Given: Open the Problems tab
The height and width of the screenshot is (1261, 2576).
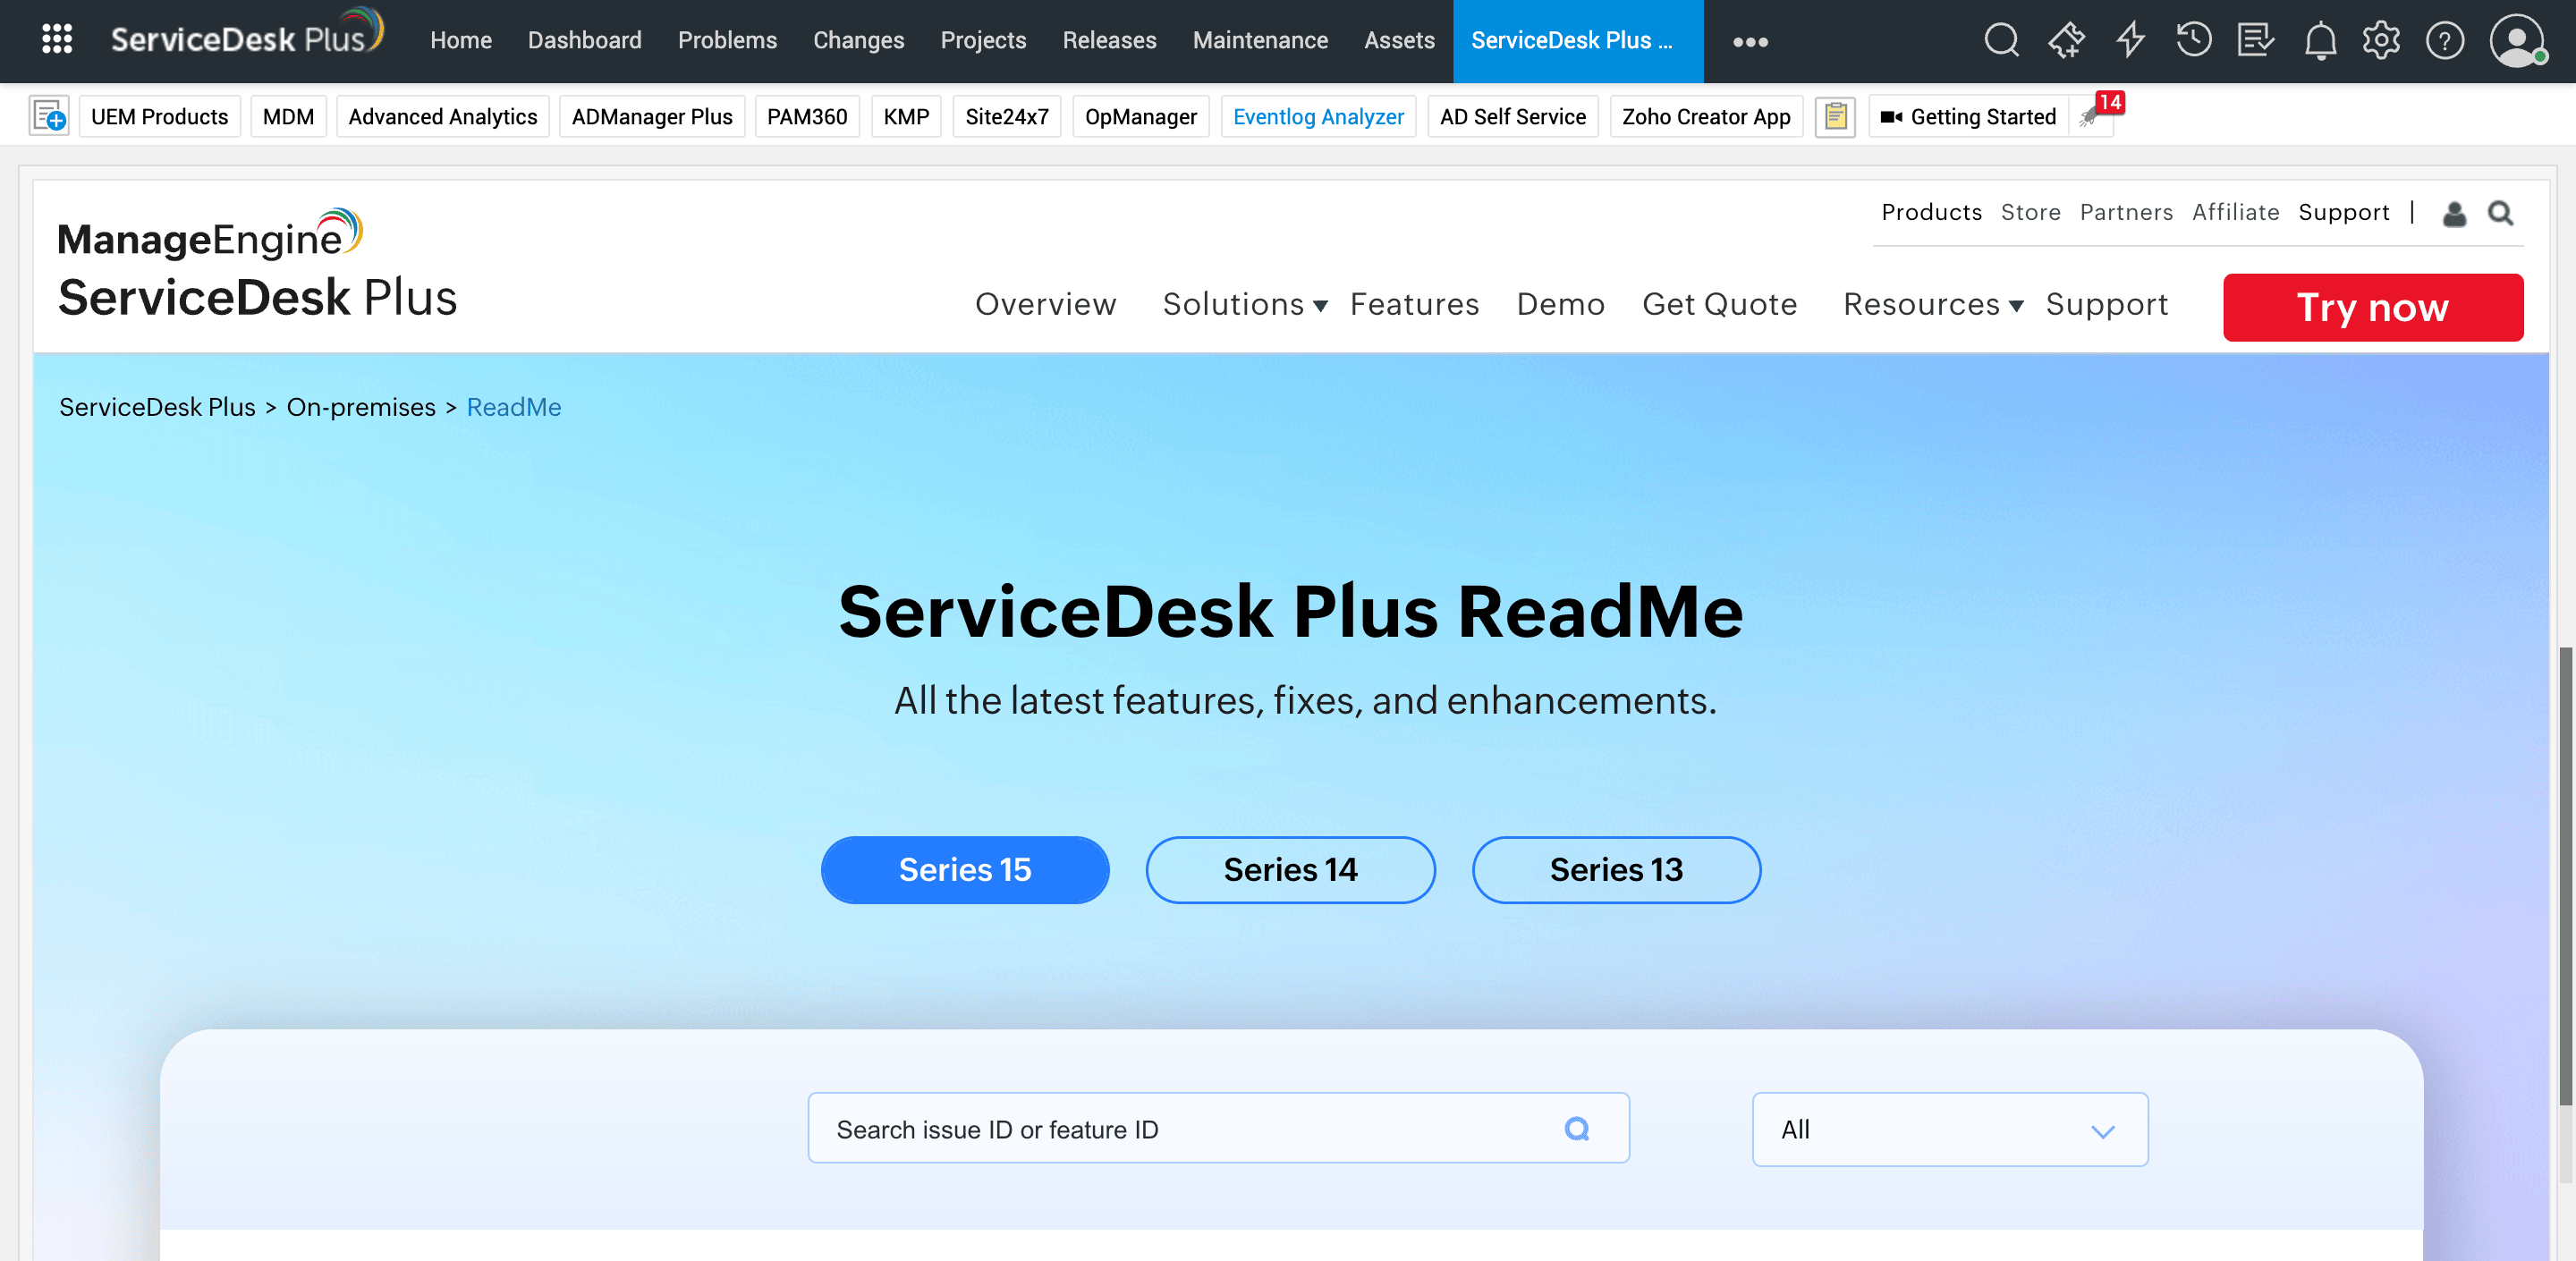Looking at the screenshot, I should click(x=727, y=40).
